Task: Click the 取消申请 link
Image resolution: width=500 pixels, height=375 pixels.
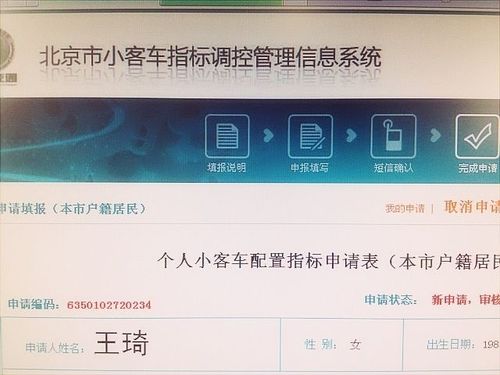Action: tap(471, 207)
